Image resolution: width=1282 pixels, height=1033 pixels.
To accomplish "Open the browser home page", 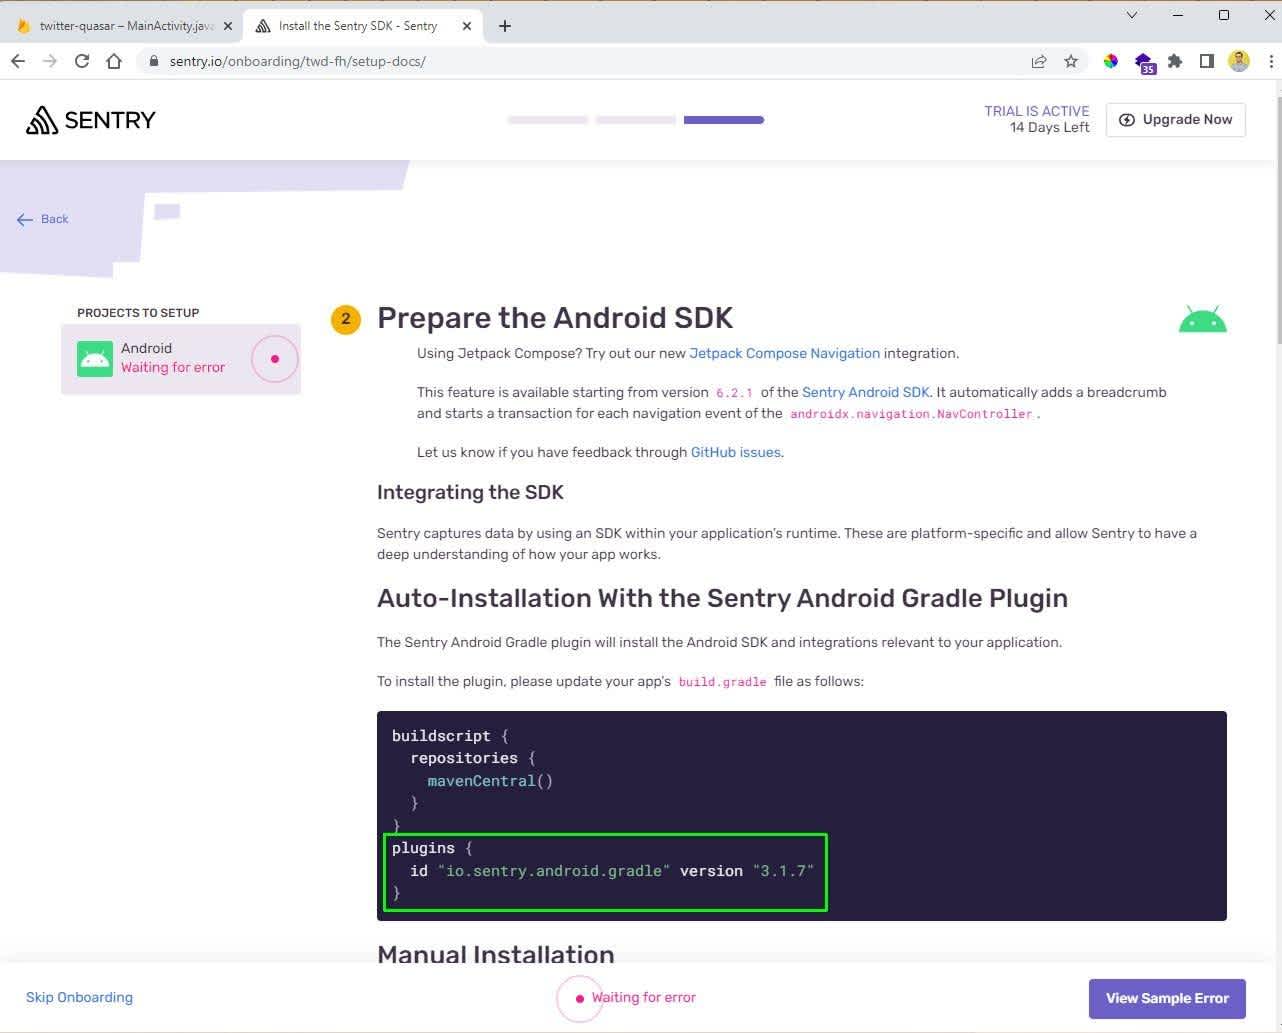I will [114, 61].
